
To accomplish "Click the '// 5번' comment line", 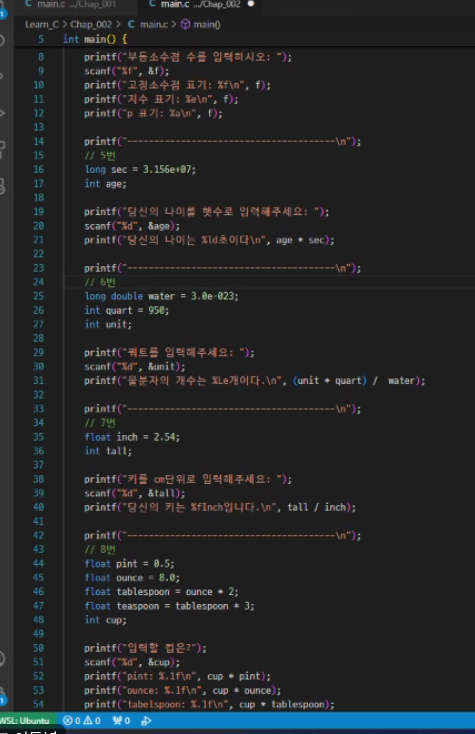I will 100,155.
